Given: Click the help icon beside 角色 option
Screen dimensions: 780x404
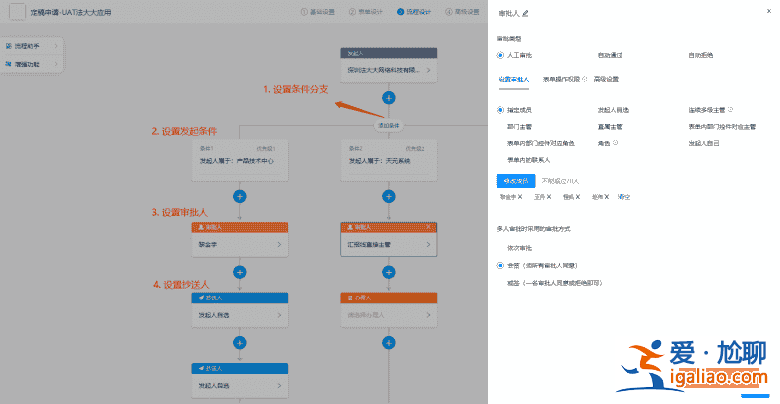Looking at the screenshot, I should [615, 143].
